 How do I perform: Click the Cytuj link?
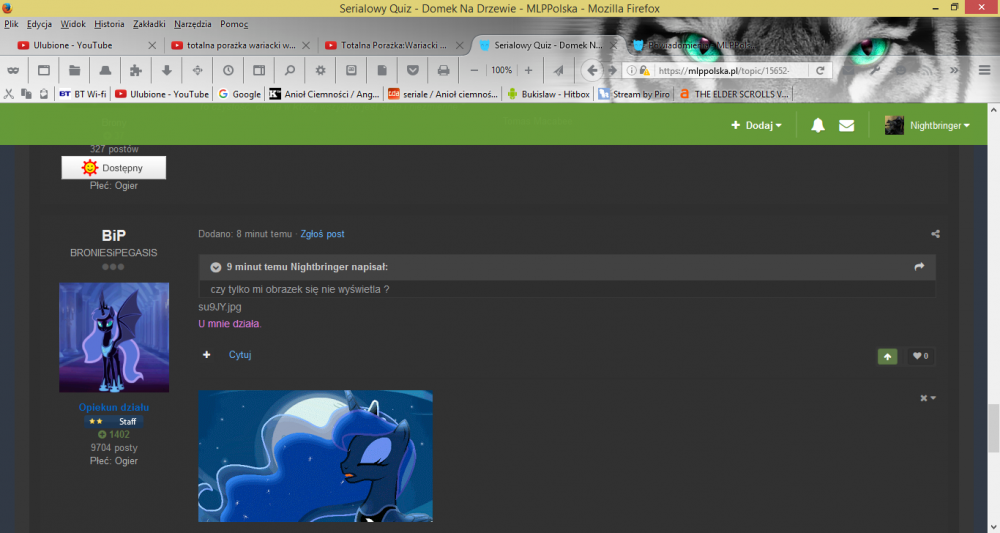click(240, 355)
